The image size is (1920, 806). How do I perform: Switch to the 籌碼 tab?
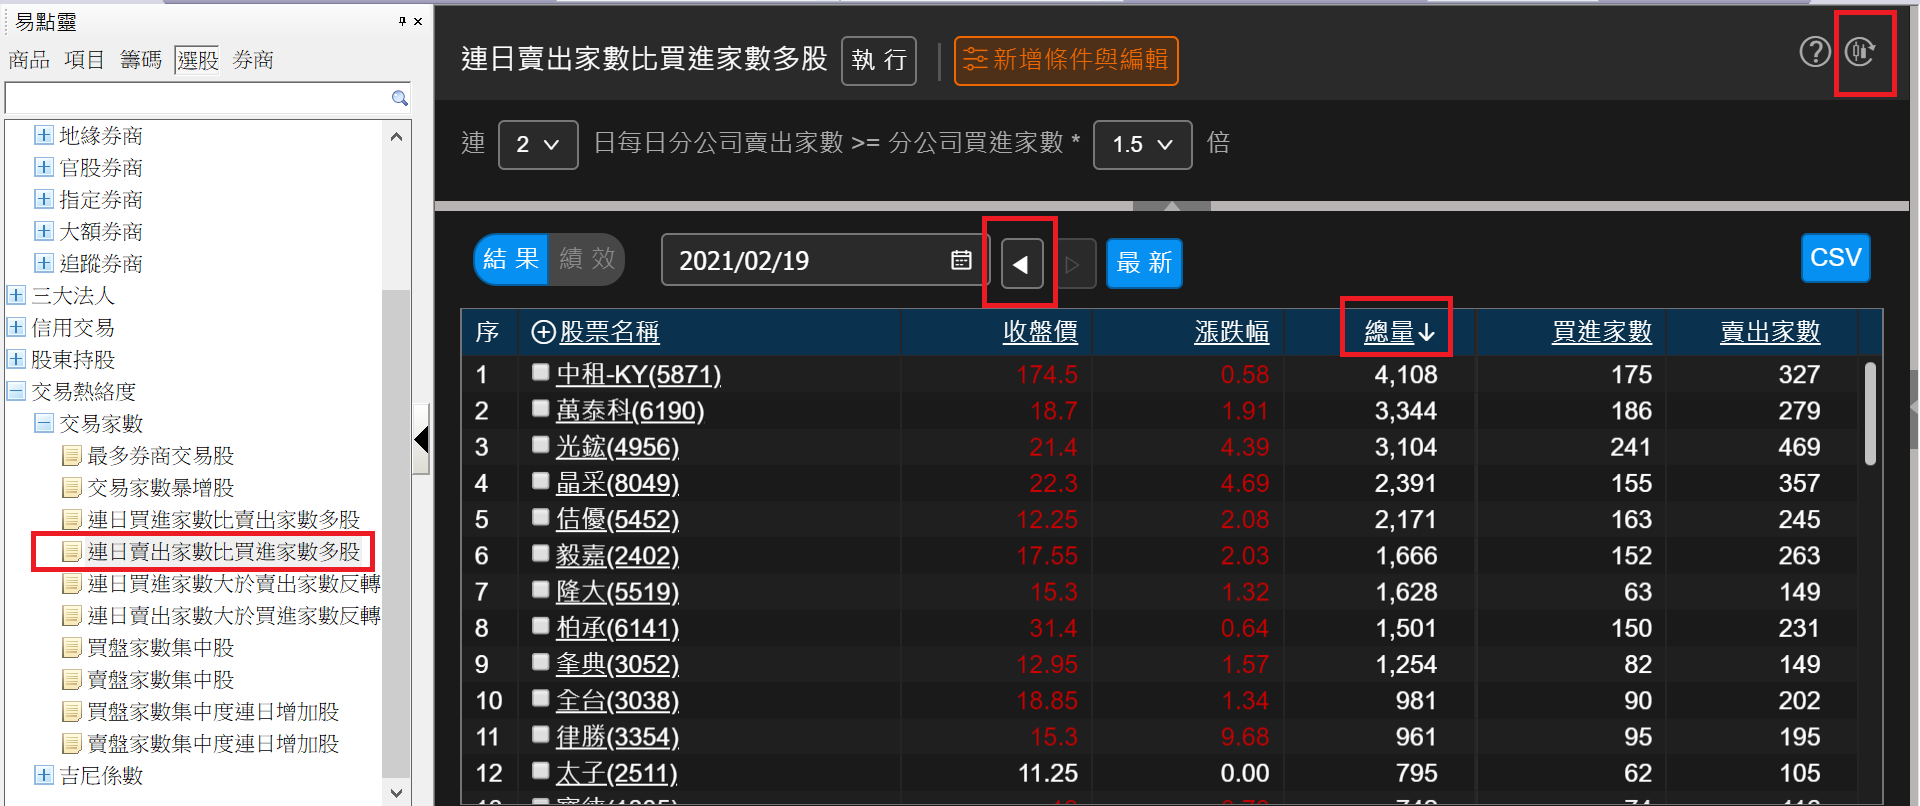click(x=141, y=60)
